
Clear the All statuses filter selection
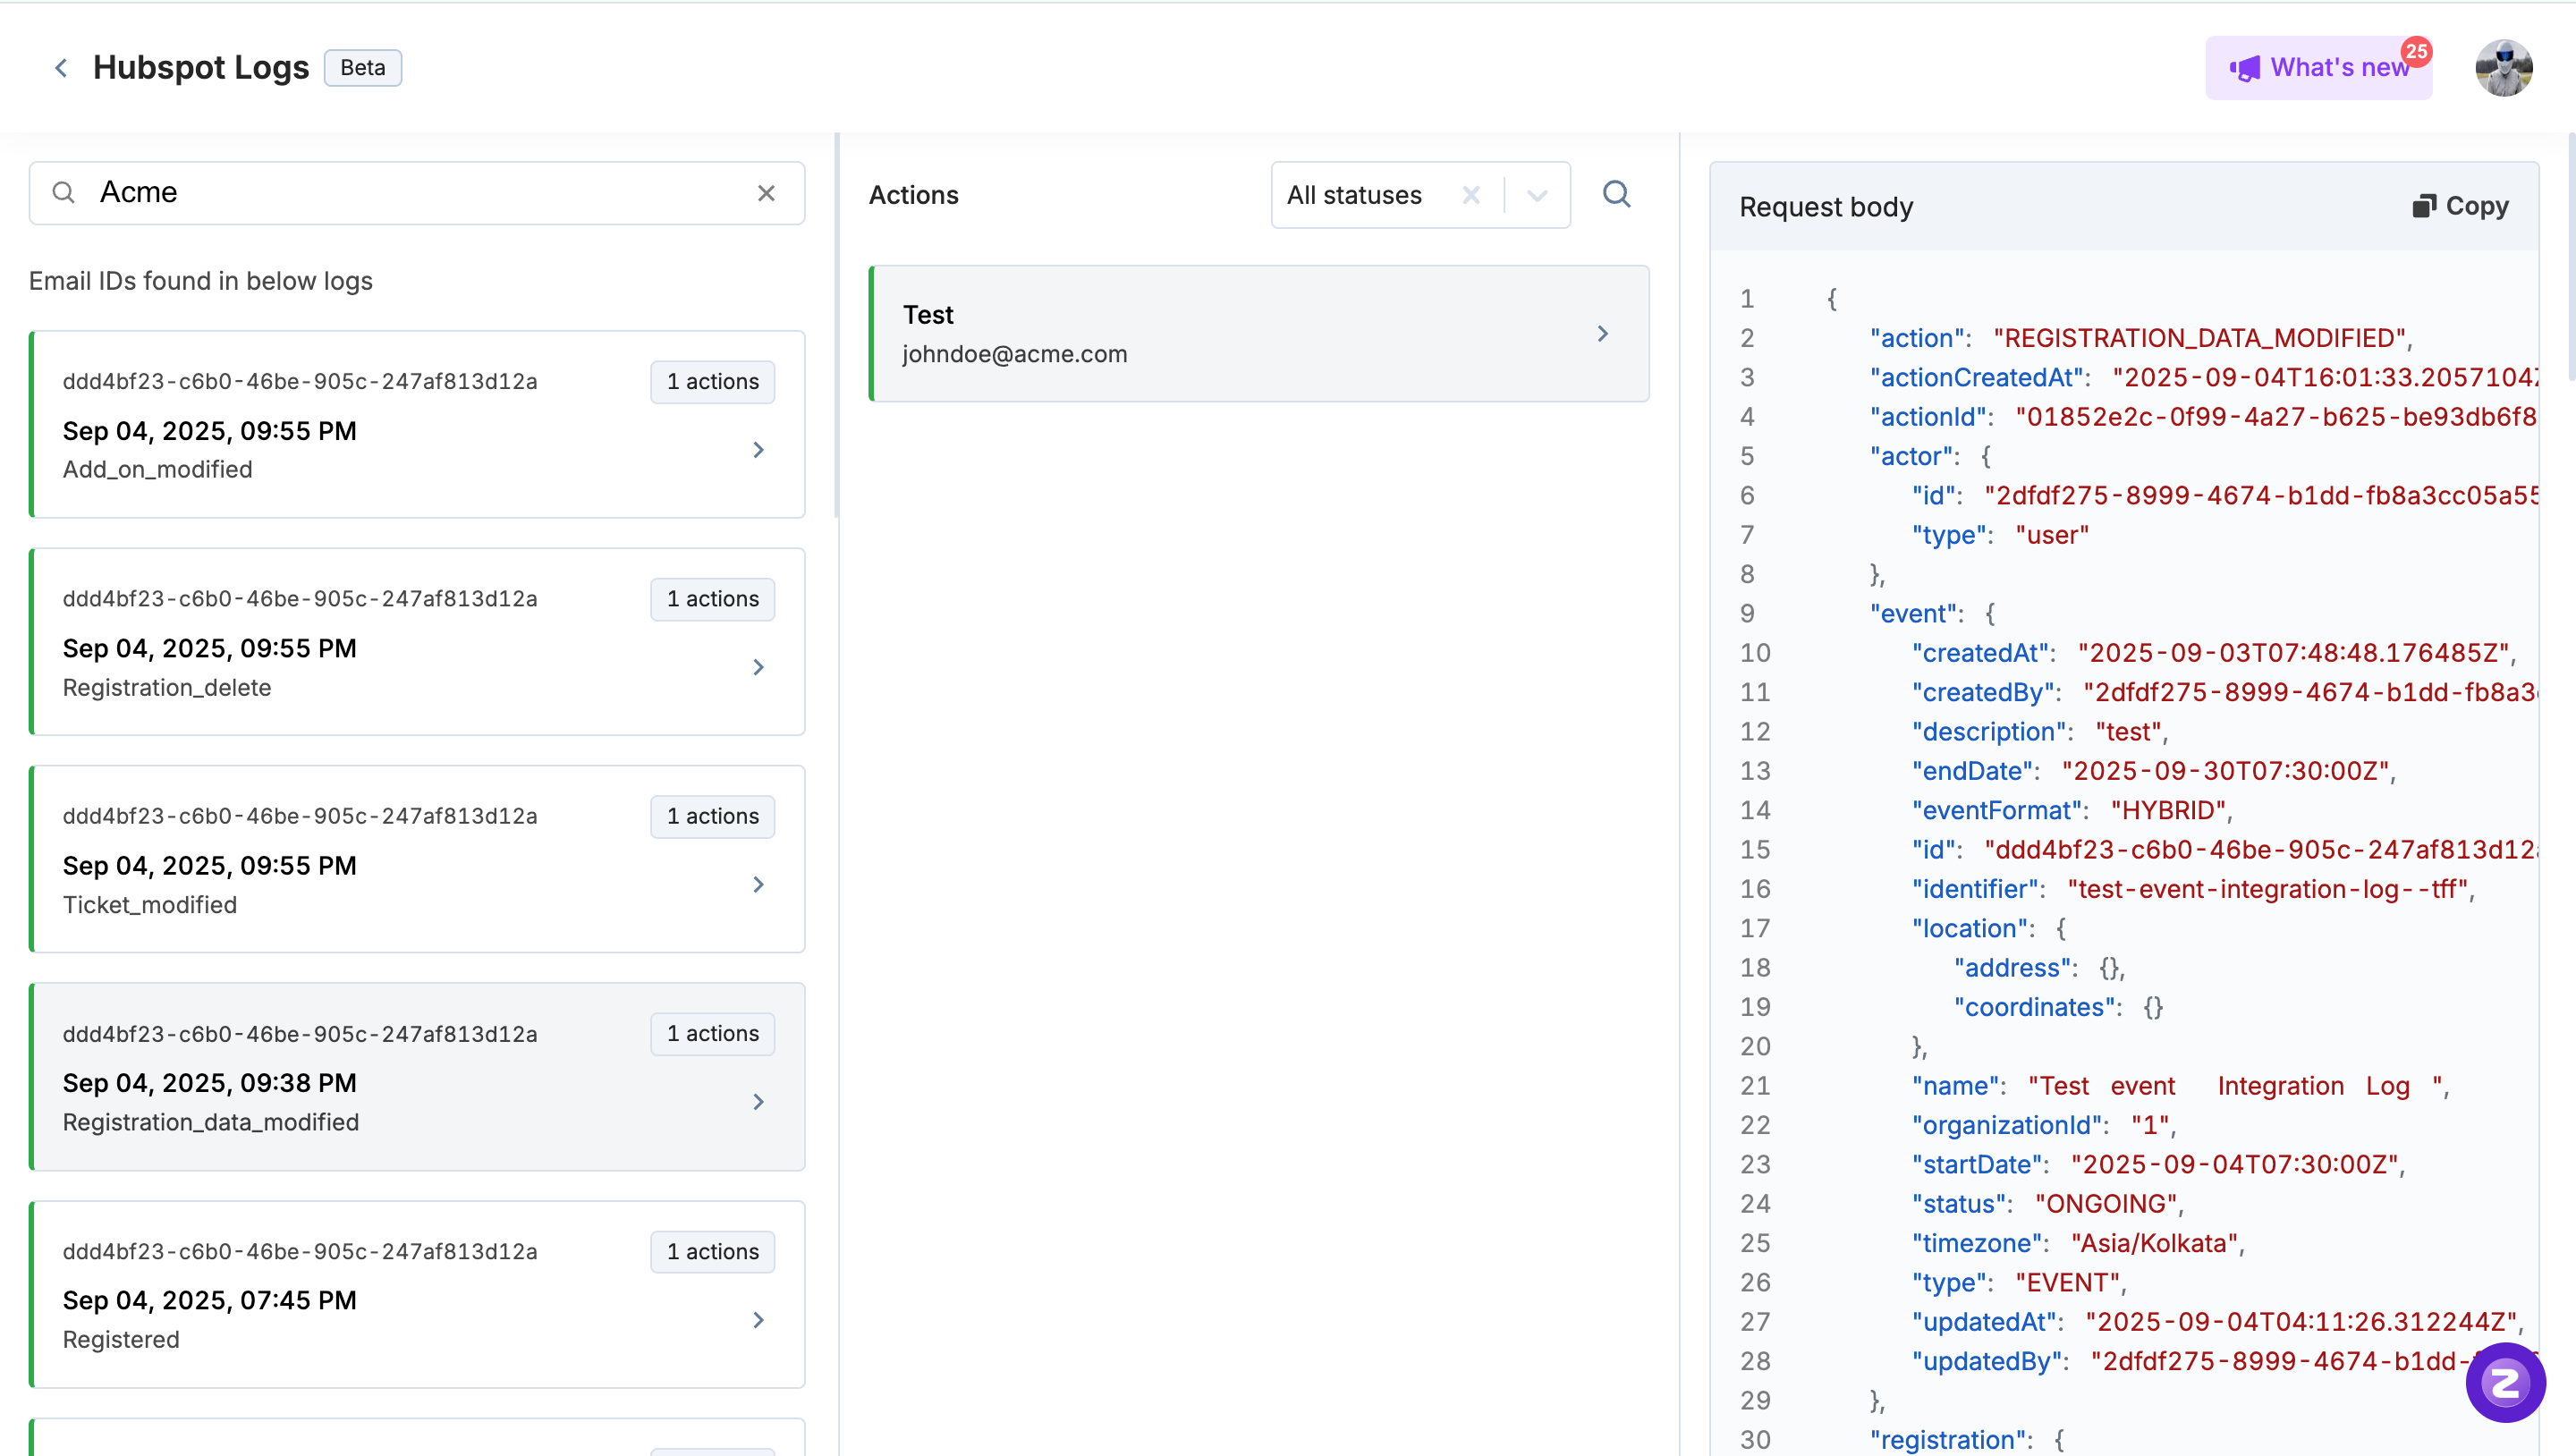pyautogui.click(x=1470, y=195)
